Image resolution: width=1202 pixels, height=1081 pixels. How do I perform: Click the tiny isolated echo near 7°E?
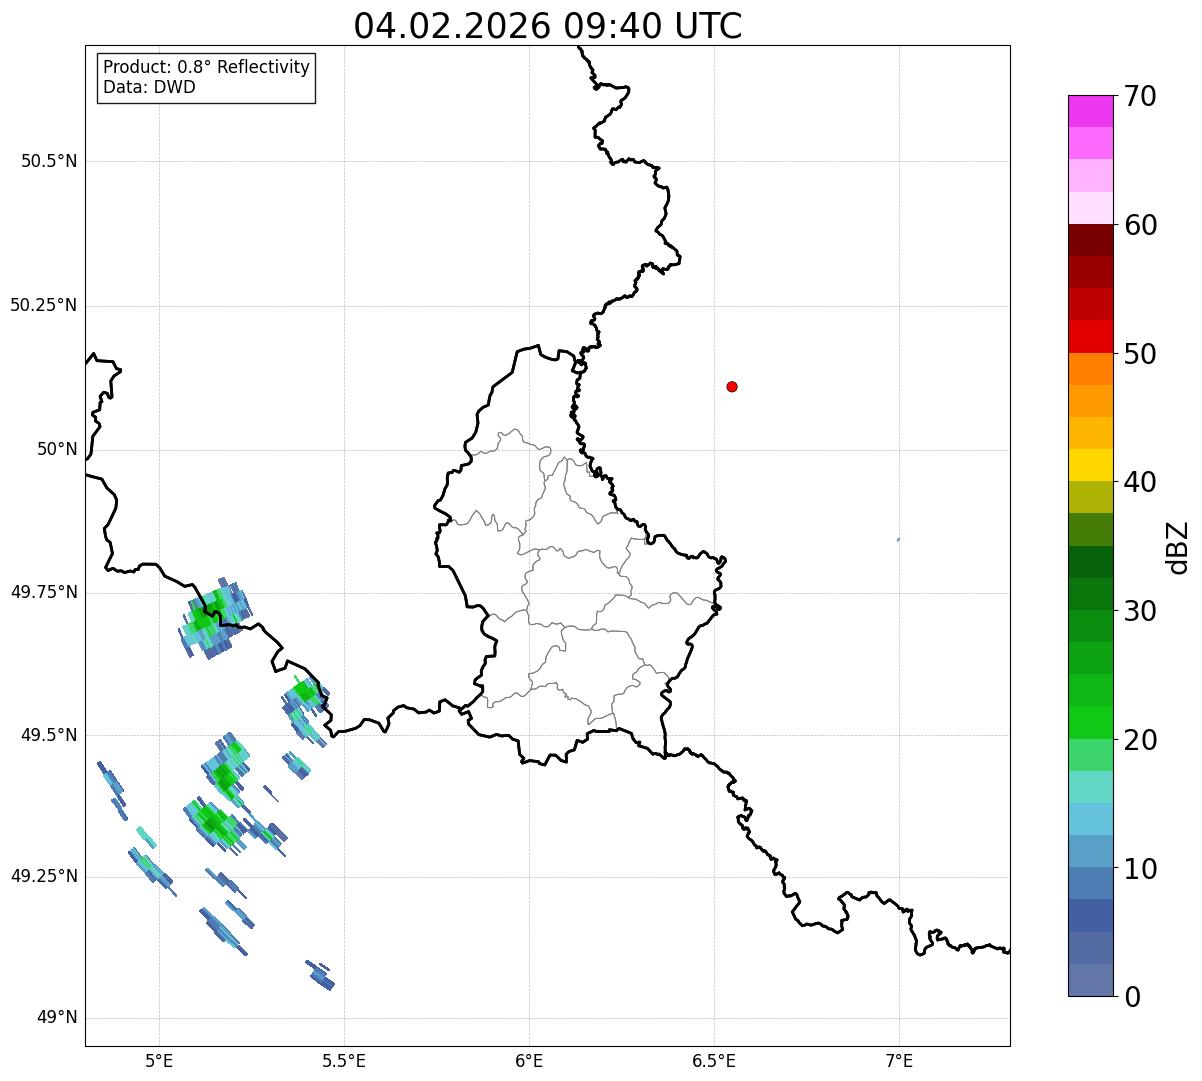898,540
